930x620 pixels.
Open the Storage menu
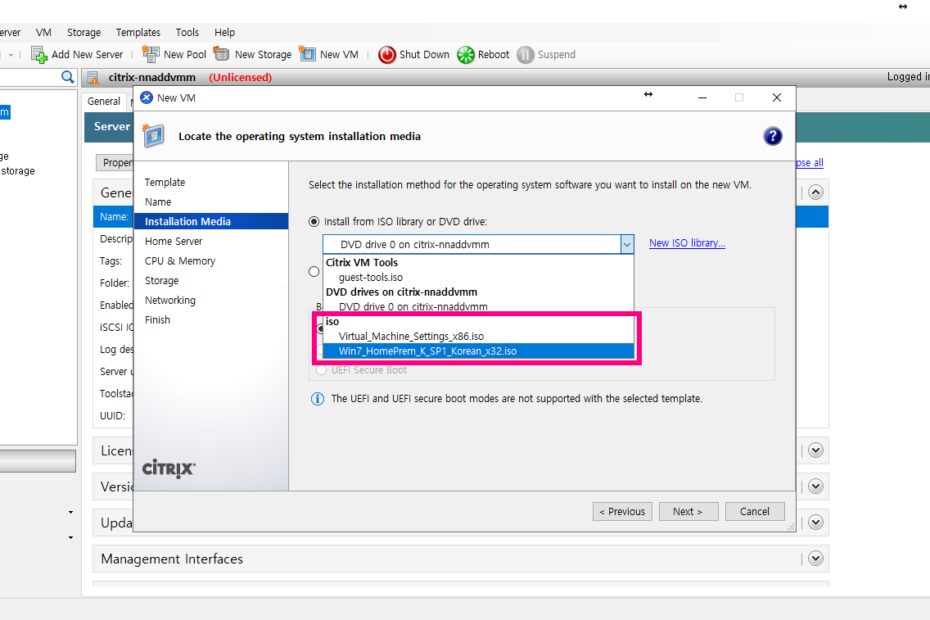pos(84,32)
